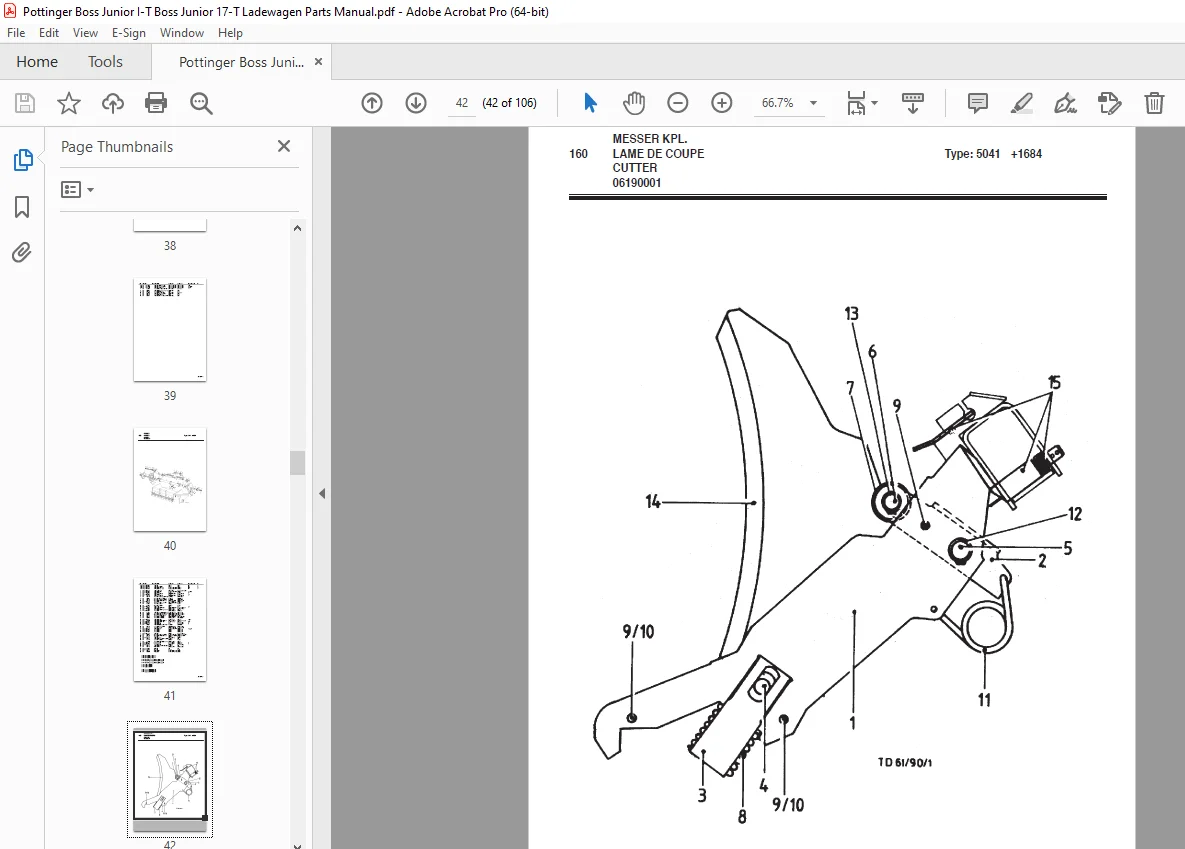Click part label 14 in diagram
The width and height of the screenshot is (1185, 849).
pos(653,501)
